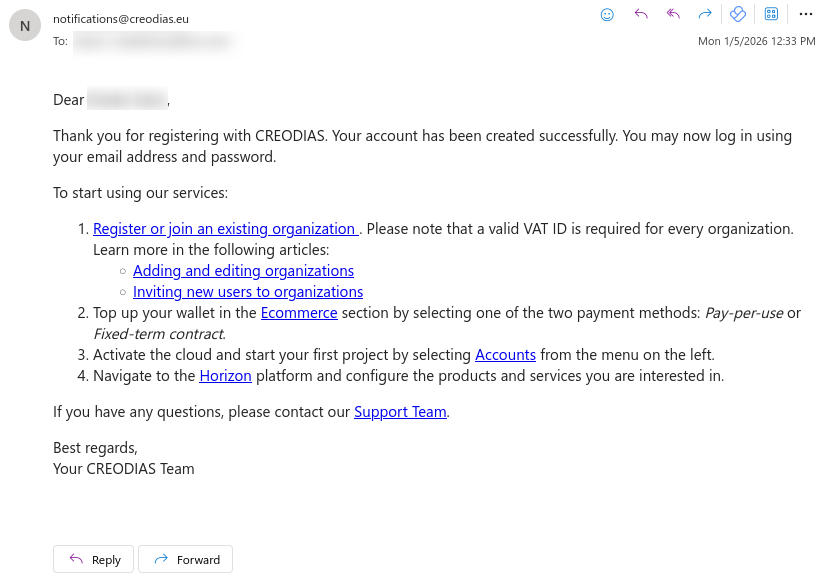Click the message date Mon 1/5/2026

756,41
